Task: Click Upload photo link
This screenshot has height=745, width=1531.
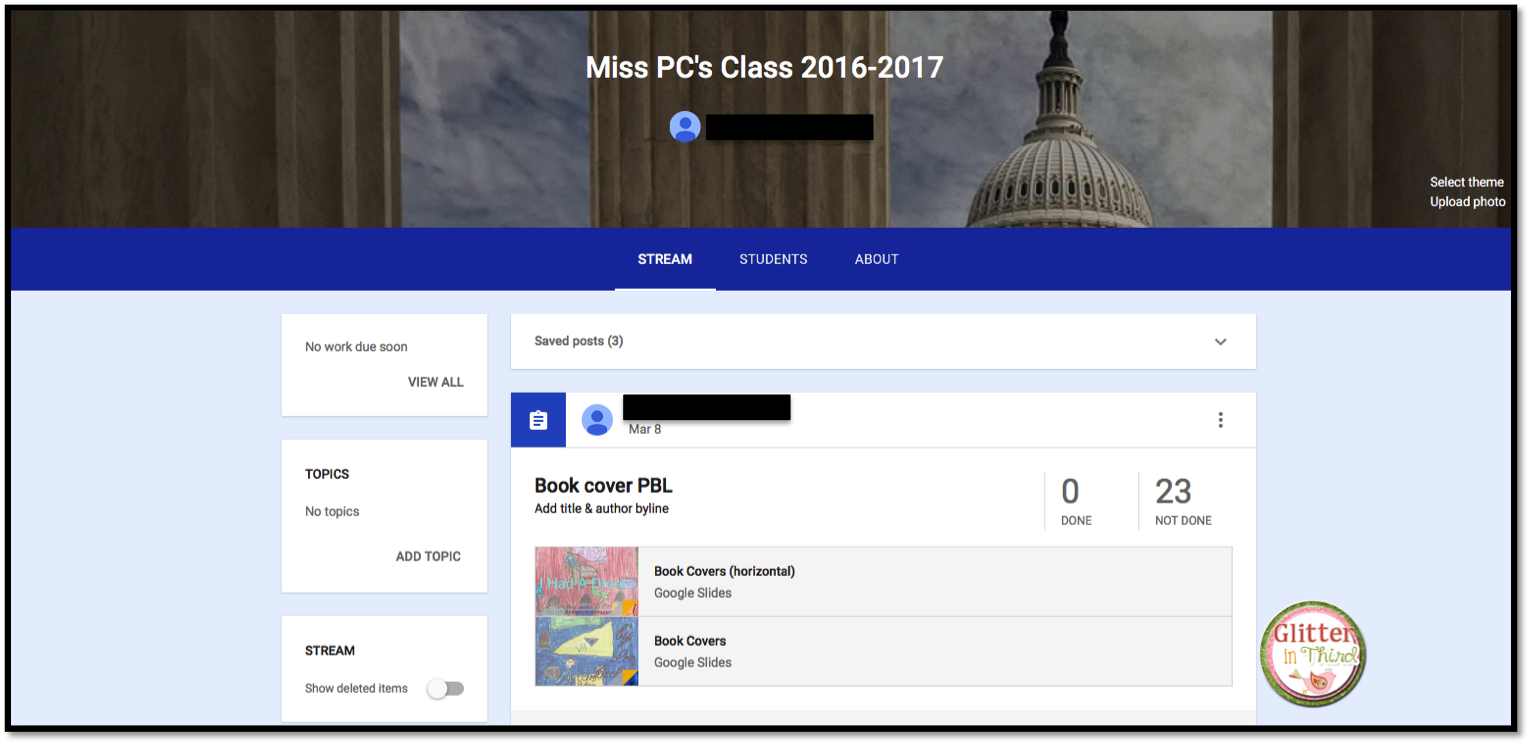Action: pos(1467,201)
